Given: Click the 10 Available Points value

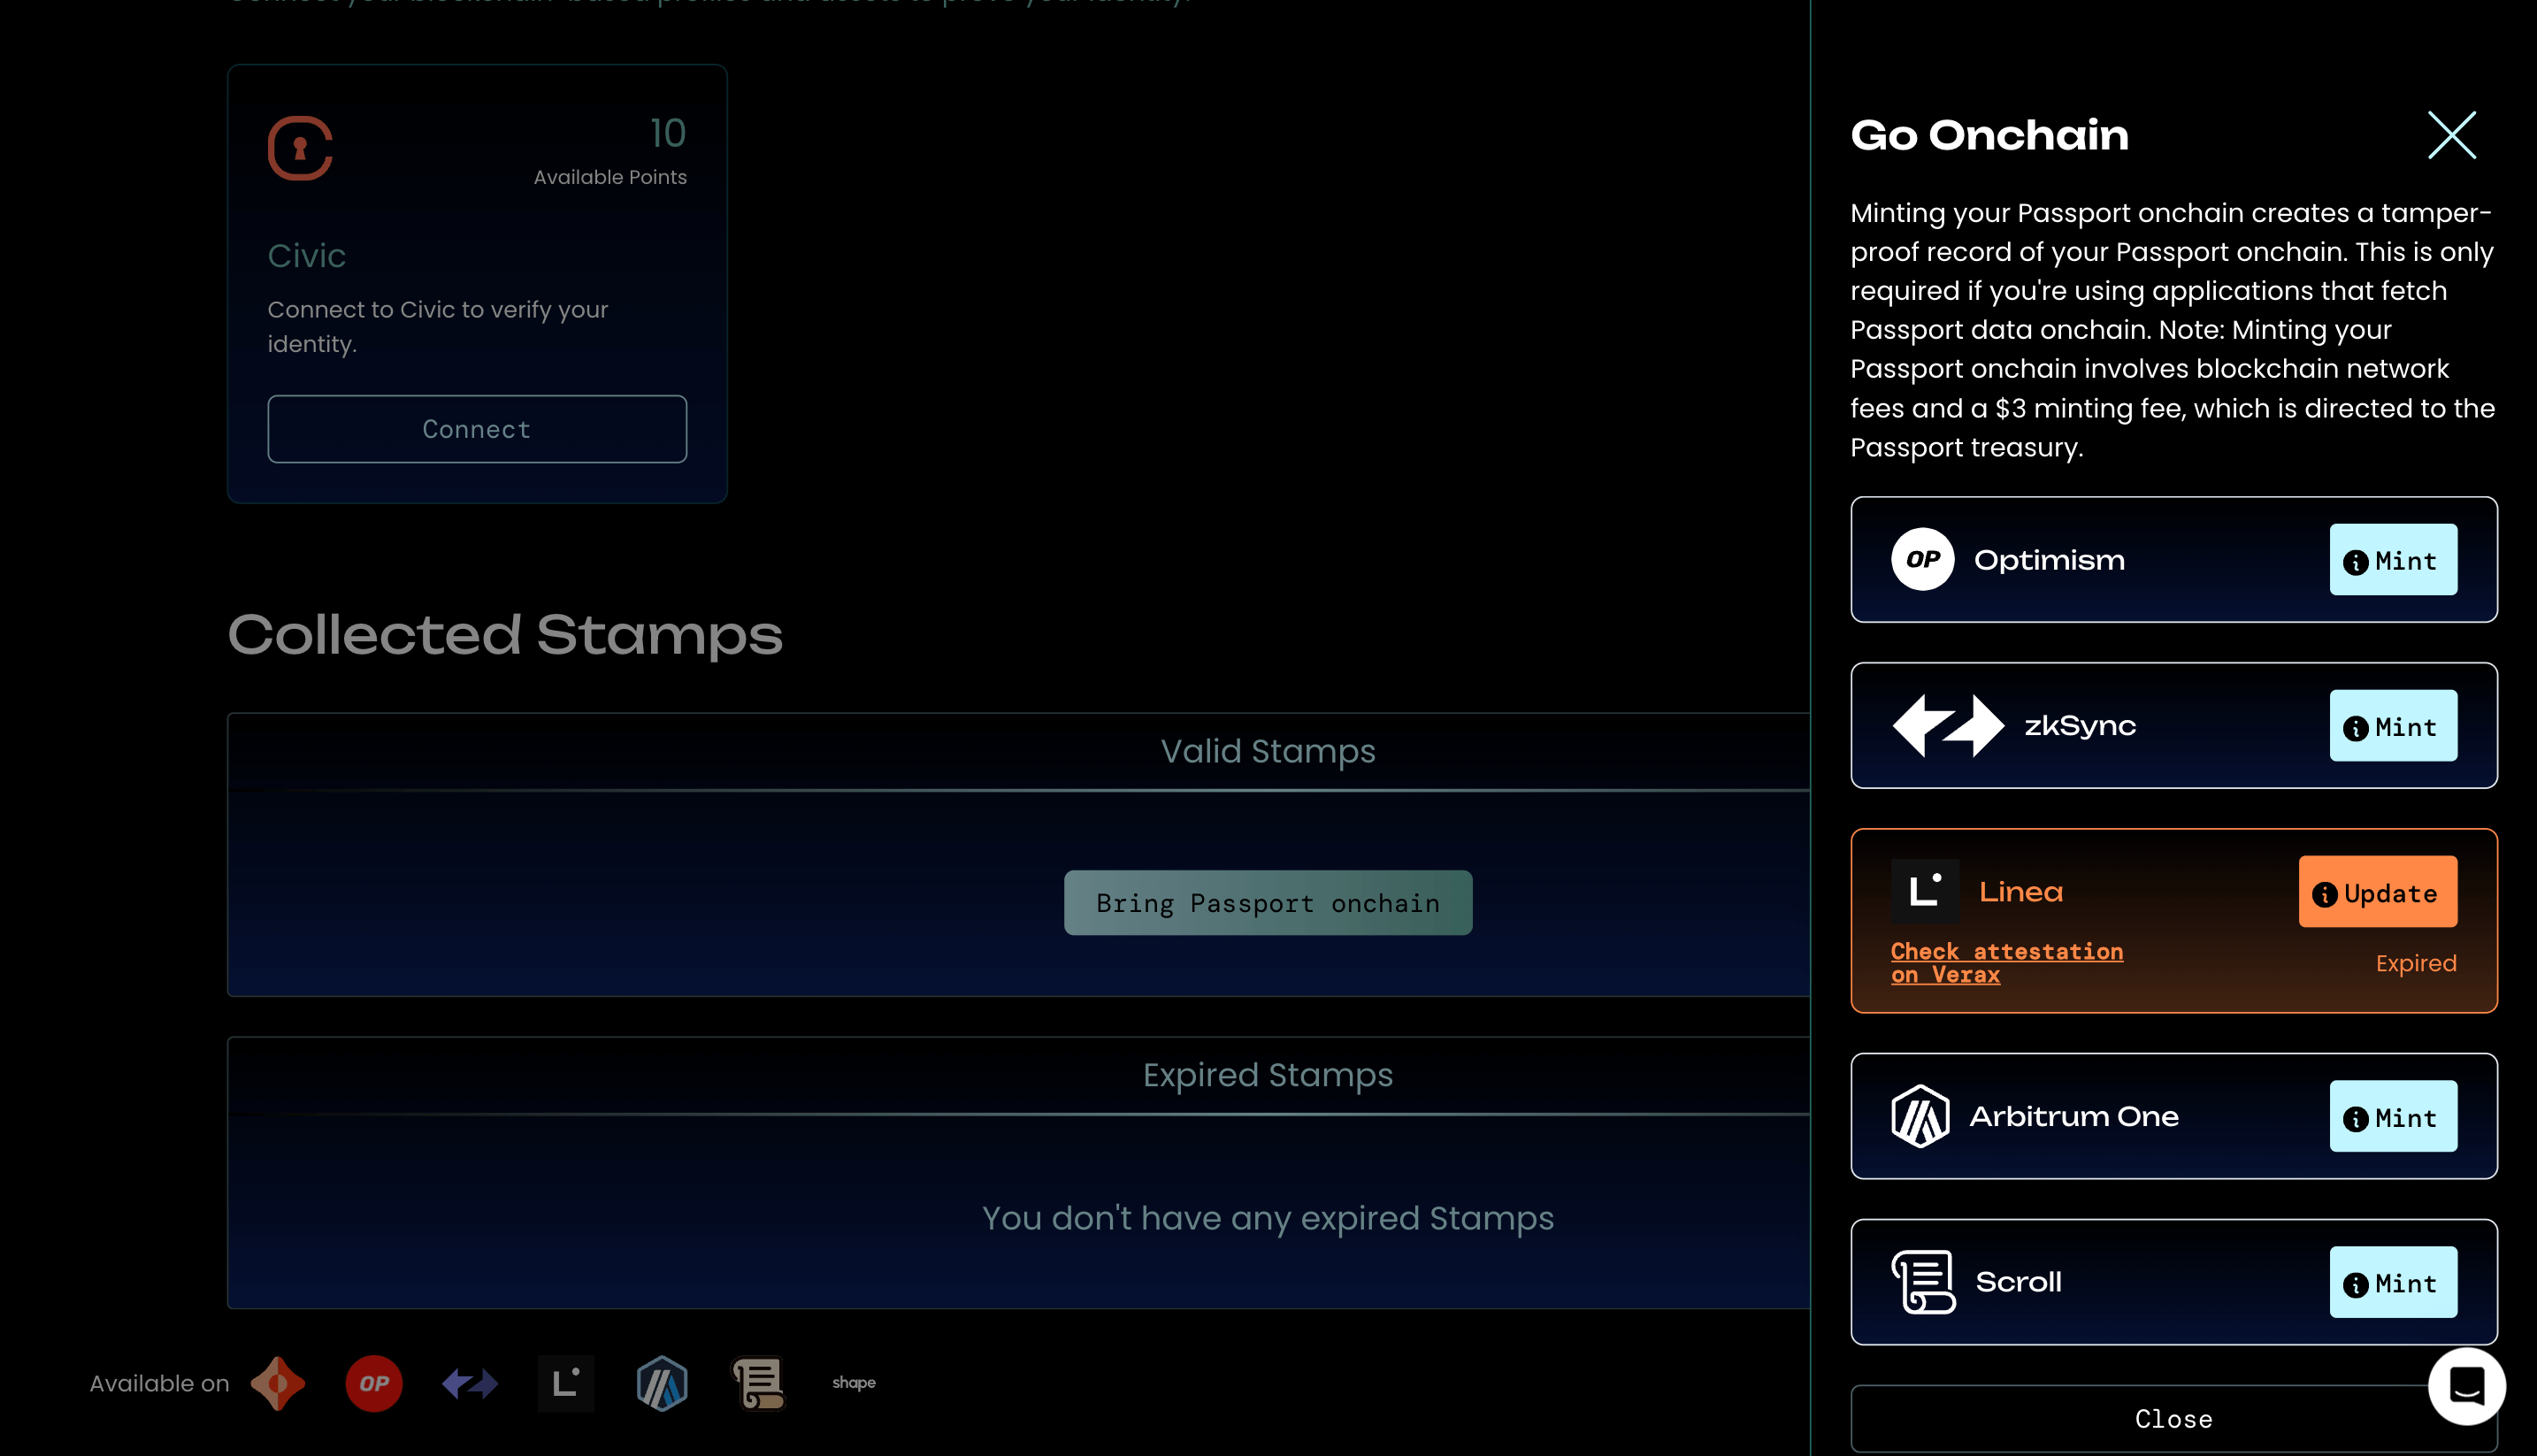Looking at the screenshot, I should [667, 133].
